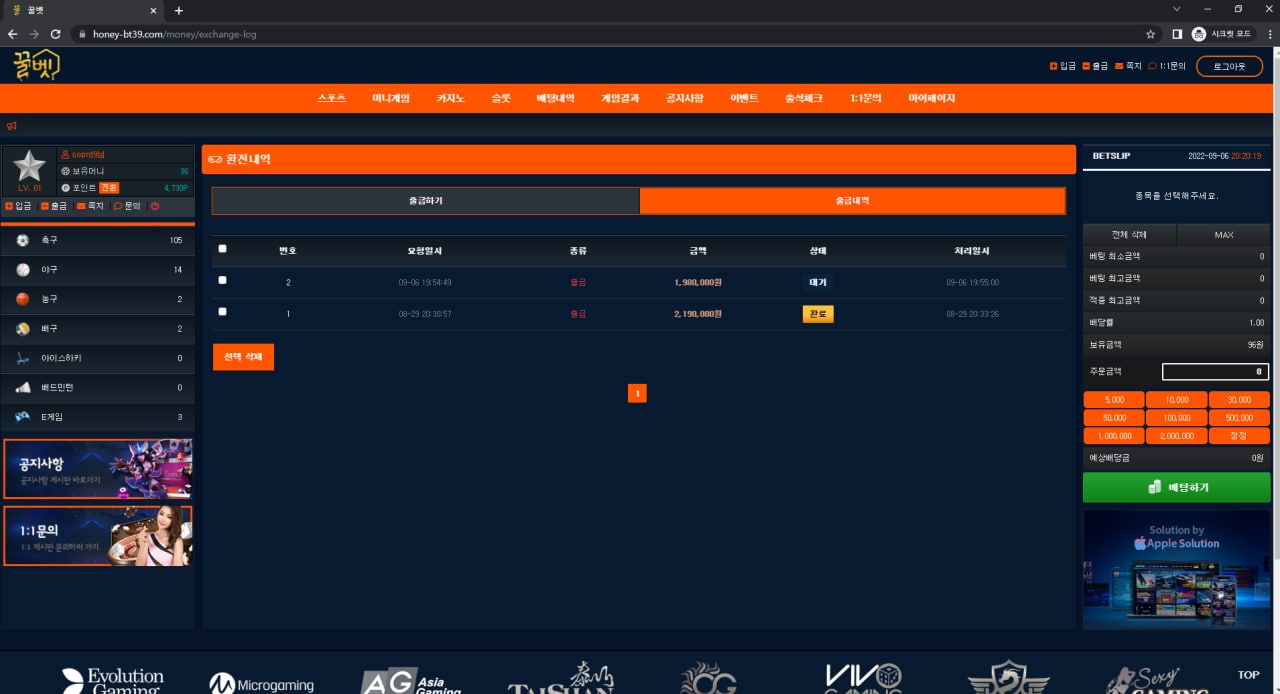Click the badminton shuttlecock icon
The width and height of the screenshot is (1280, 694).
click(x=23, y=387)
